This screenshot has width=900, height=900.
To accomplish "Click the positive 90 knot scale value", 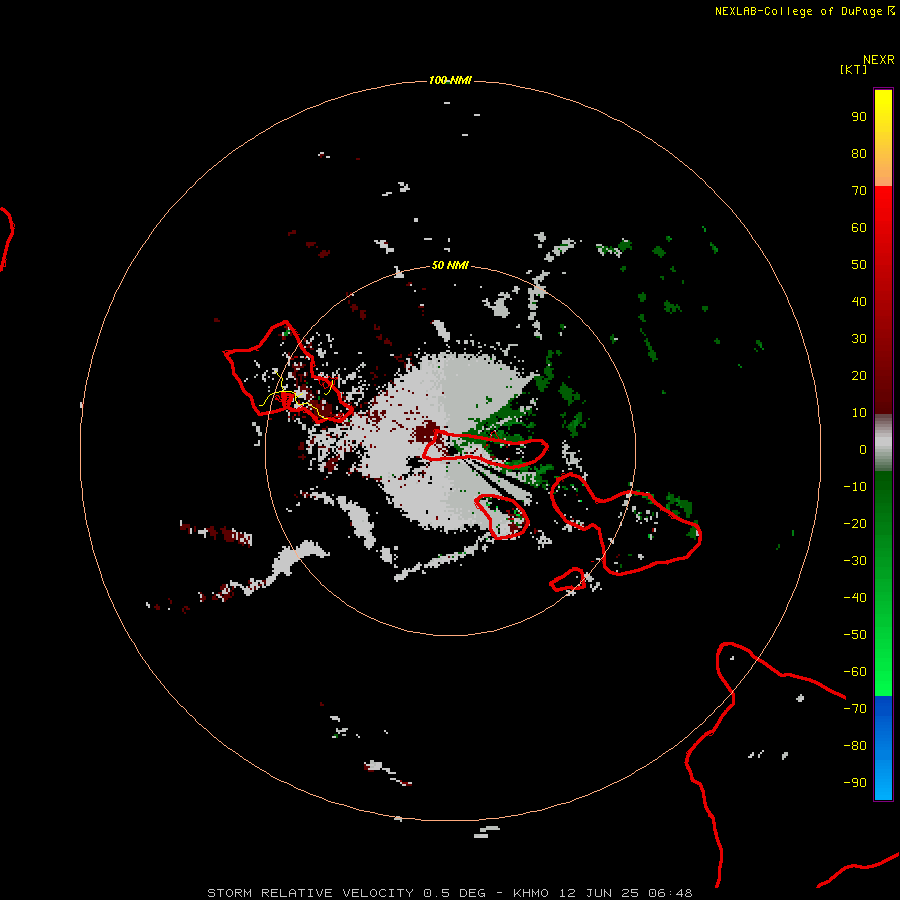I will click(x=859, y=117).
